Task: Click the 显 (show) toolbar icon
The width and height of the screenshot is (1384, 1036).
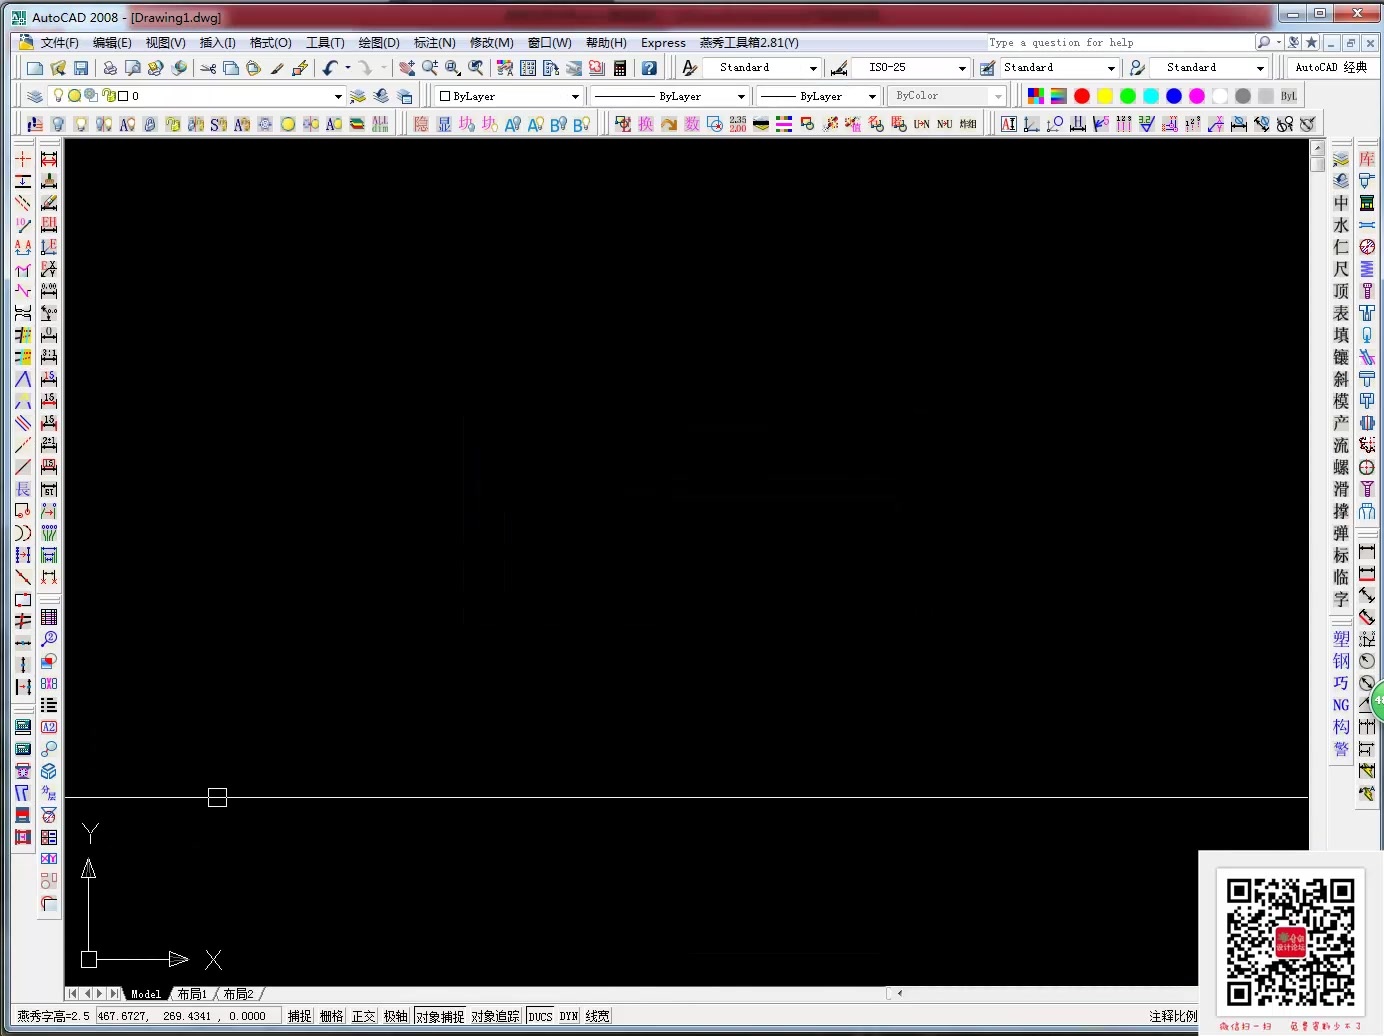Action: pos(444,124)
